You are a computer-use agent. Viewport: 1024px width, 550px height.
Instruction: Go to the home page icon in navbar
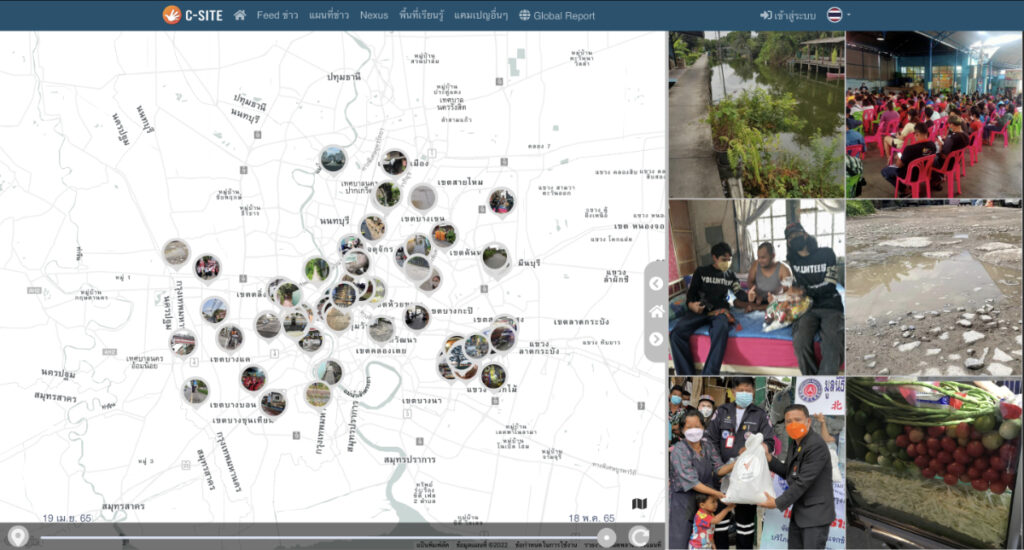[x=240, y=15]
